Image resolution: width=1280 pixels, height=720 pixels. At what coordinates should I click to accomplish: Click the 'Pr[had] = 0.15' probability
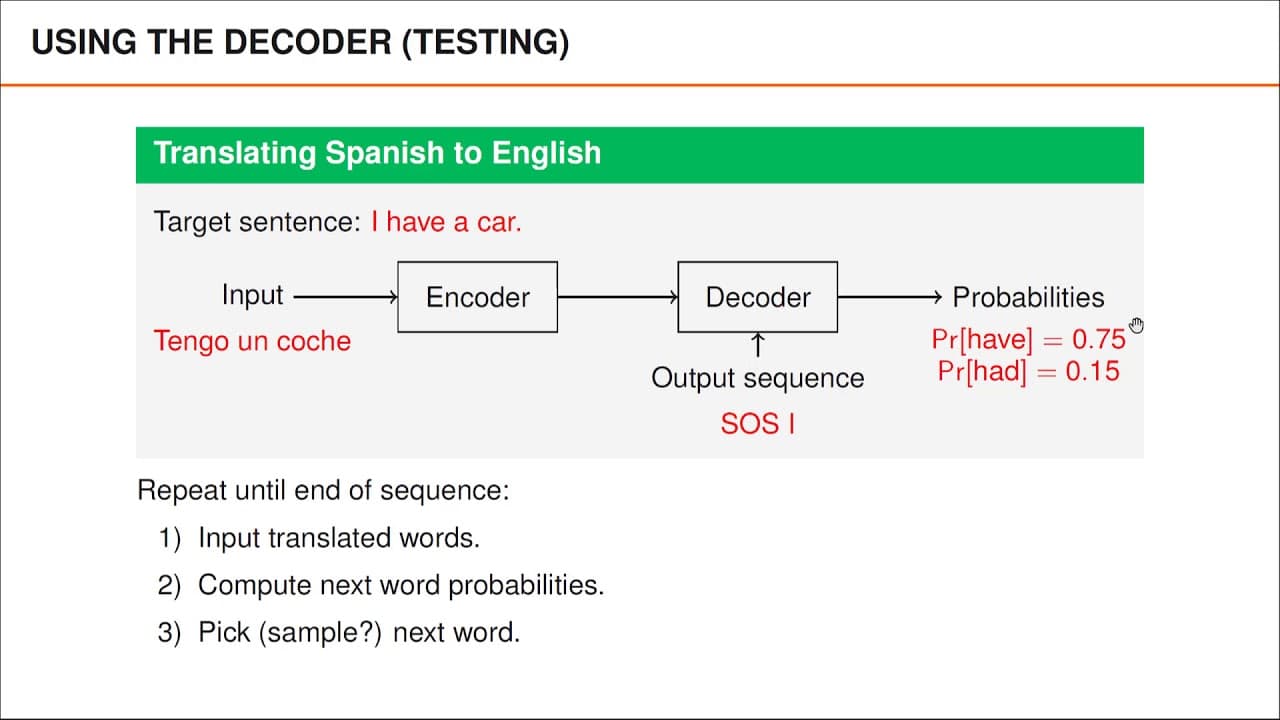tap(1028, 372)
